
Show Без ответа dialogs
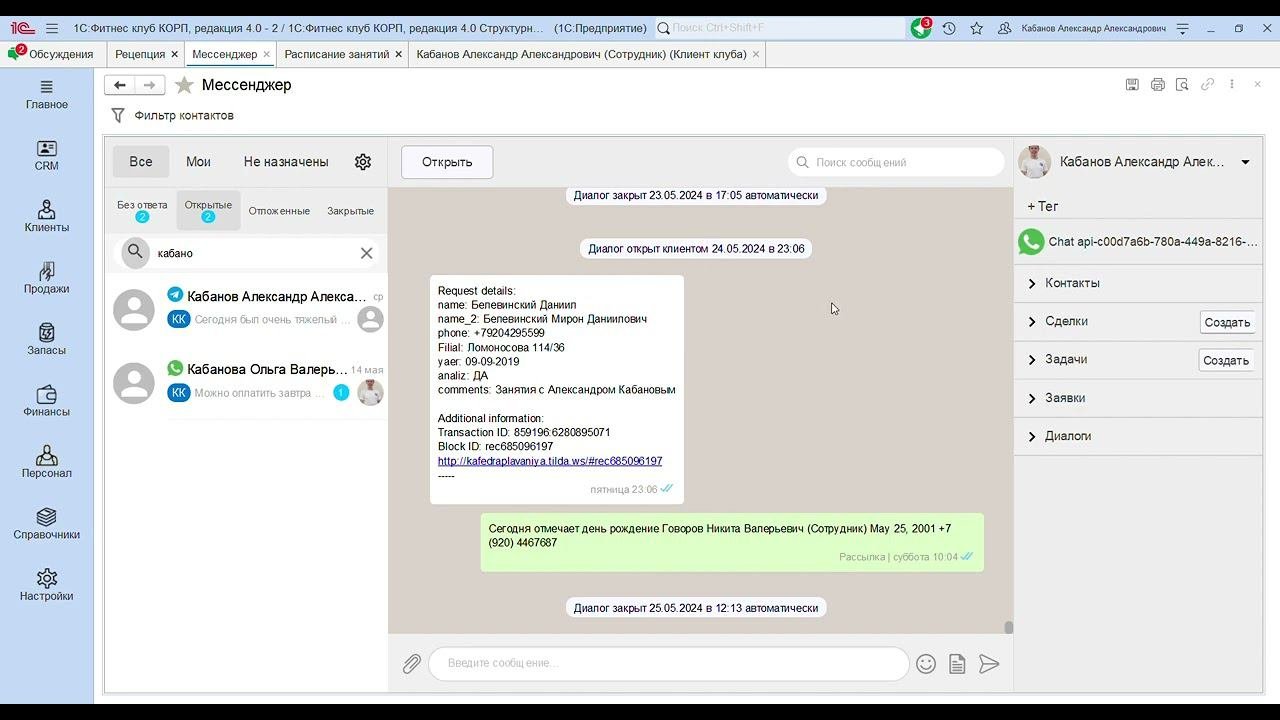[142, 210]
